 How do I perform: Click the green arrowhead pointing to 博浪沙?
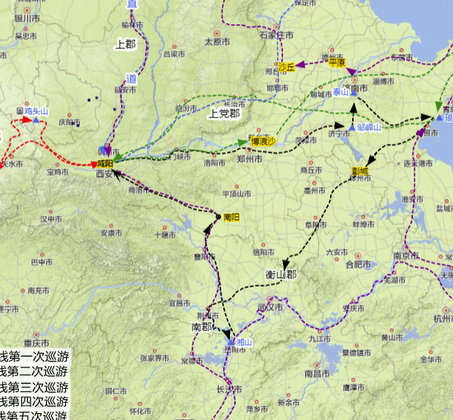point(243,143)
